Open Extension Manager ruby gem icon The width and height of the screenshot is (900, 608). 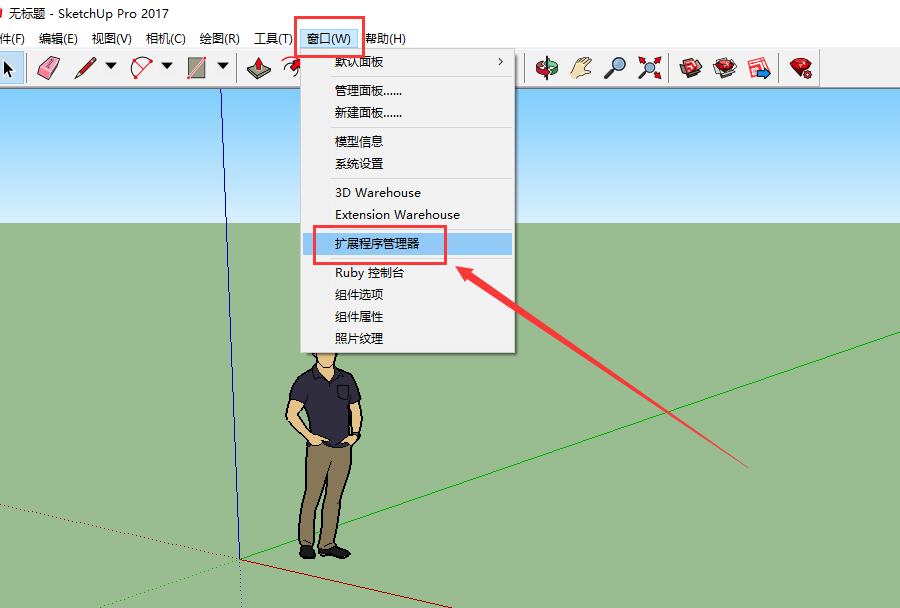pos(801,68)
